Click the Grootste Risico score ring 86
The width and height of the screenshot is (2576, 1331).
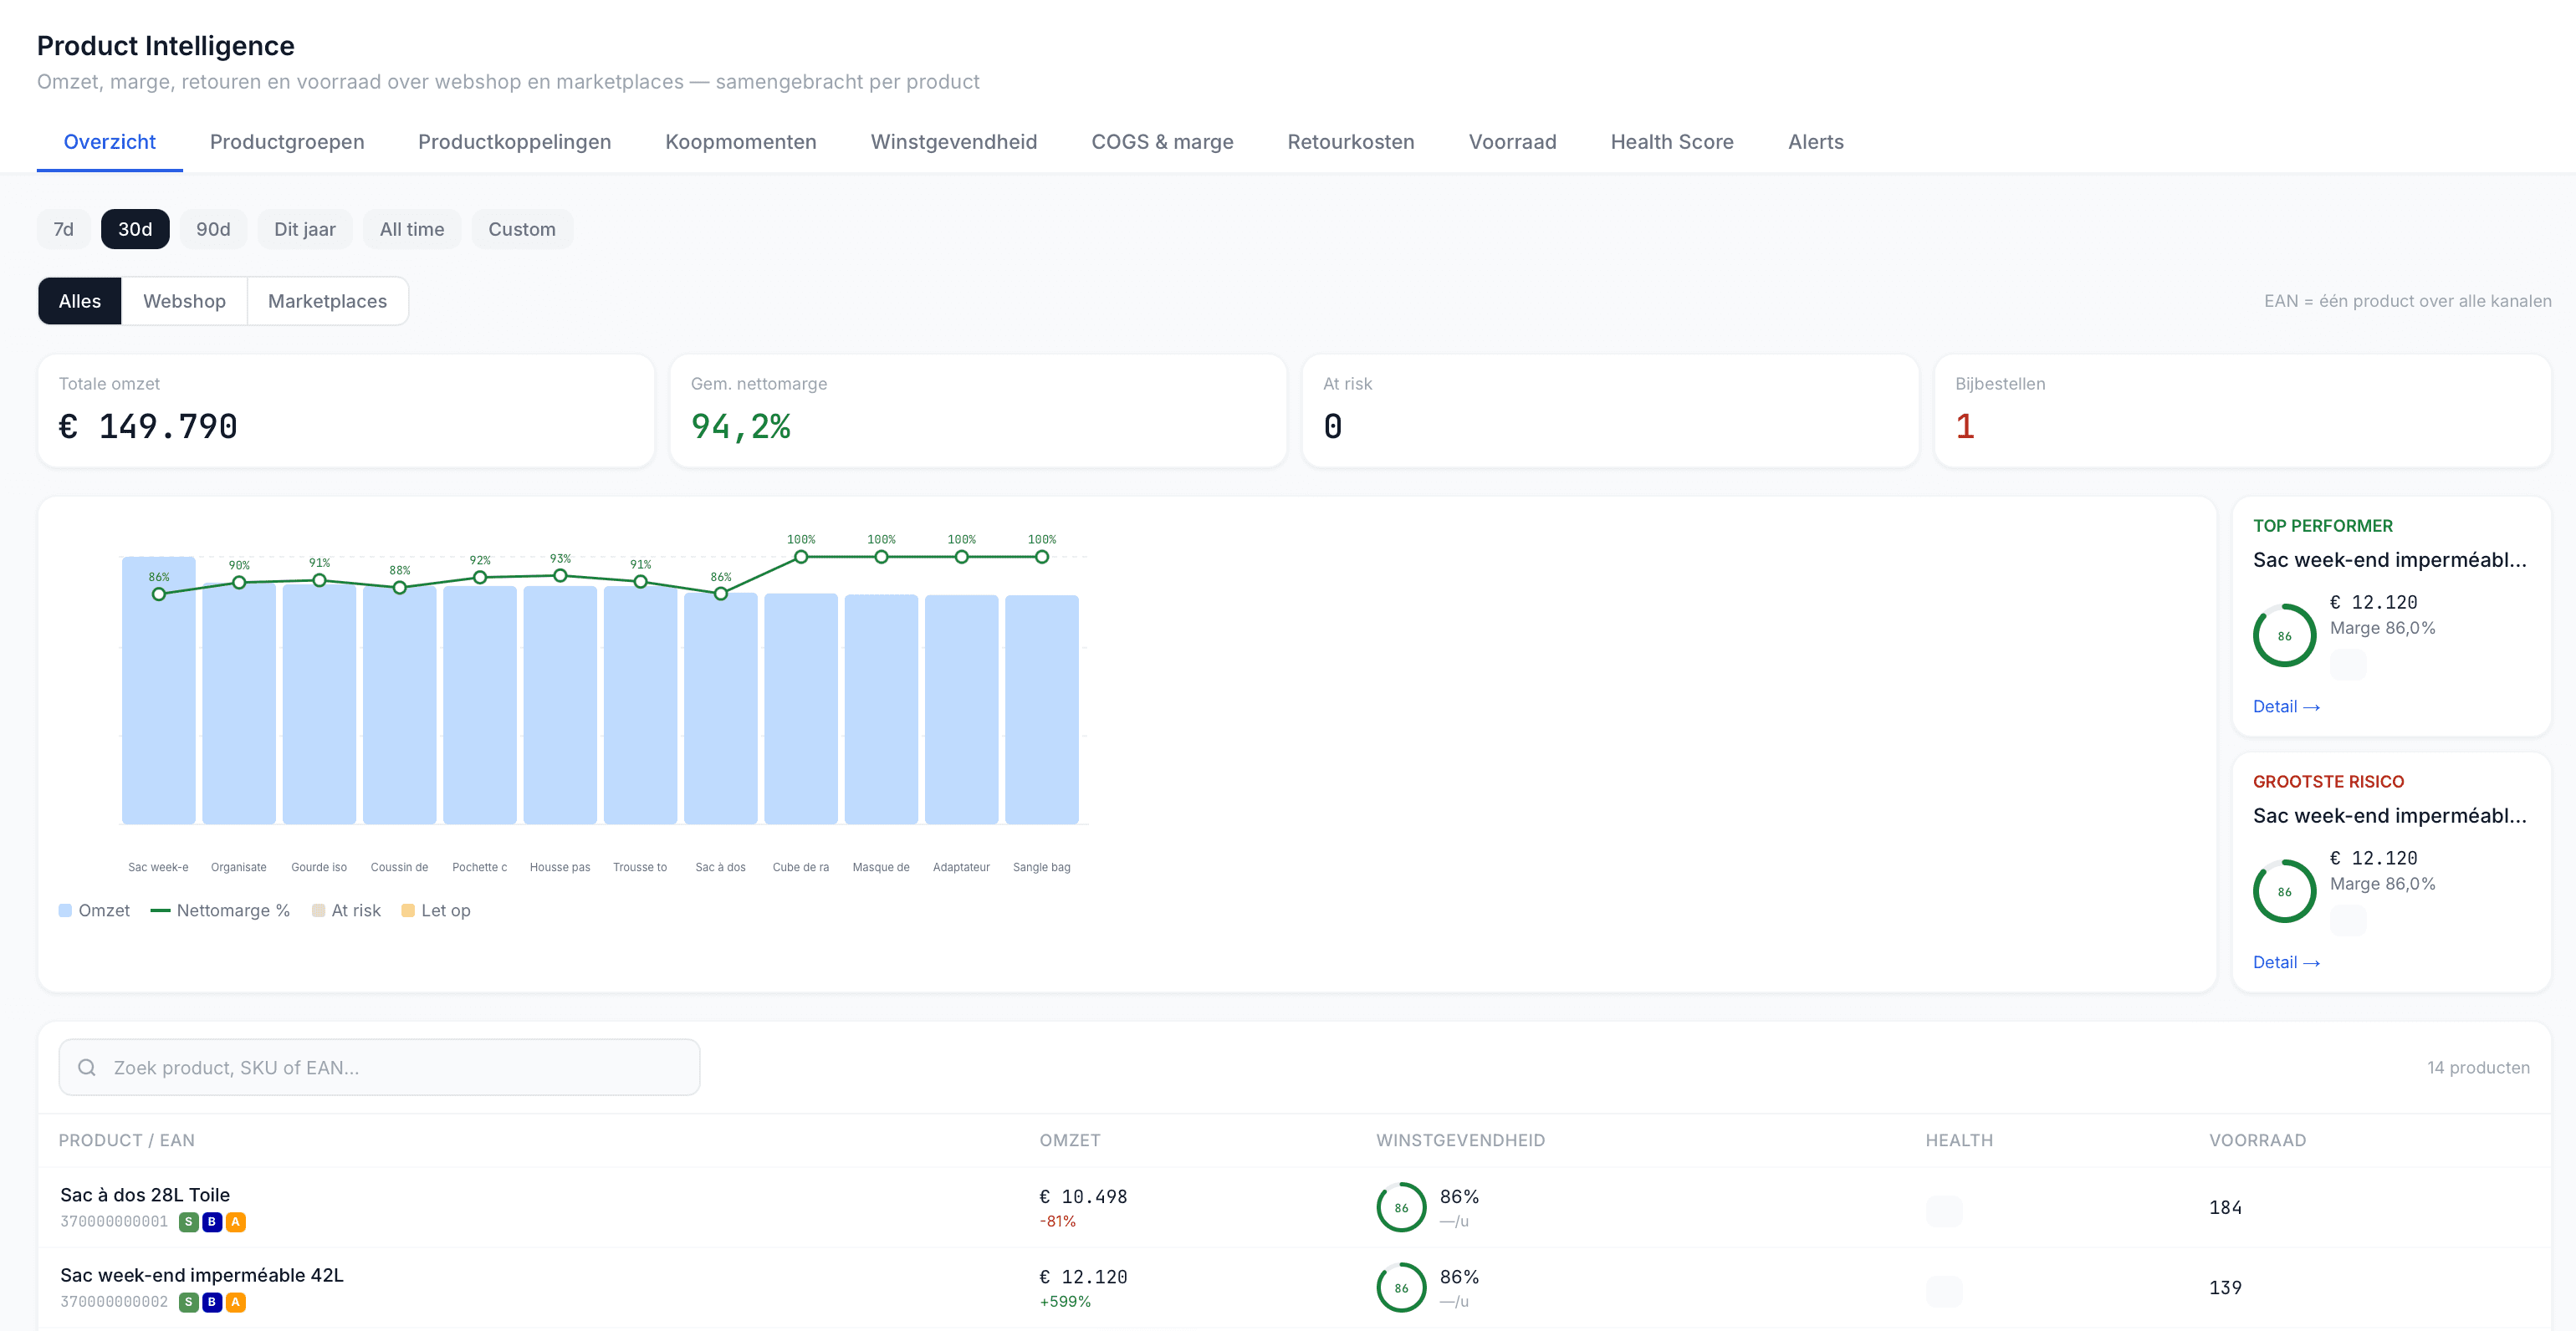pos(2284,891)
